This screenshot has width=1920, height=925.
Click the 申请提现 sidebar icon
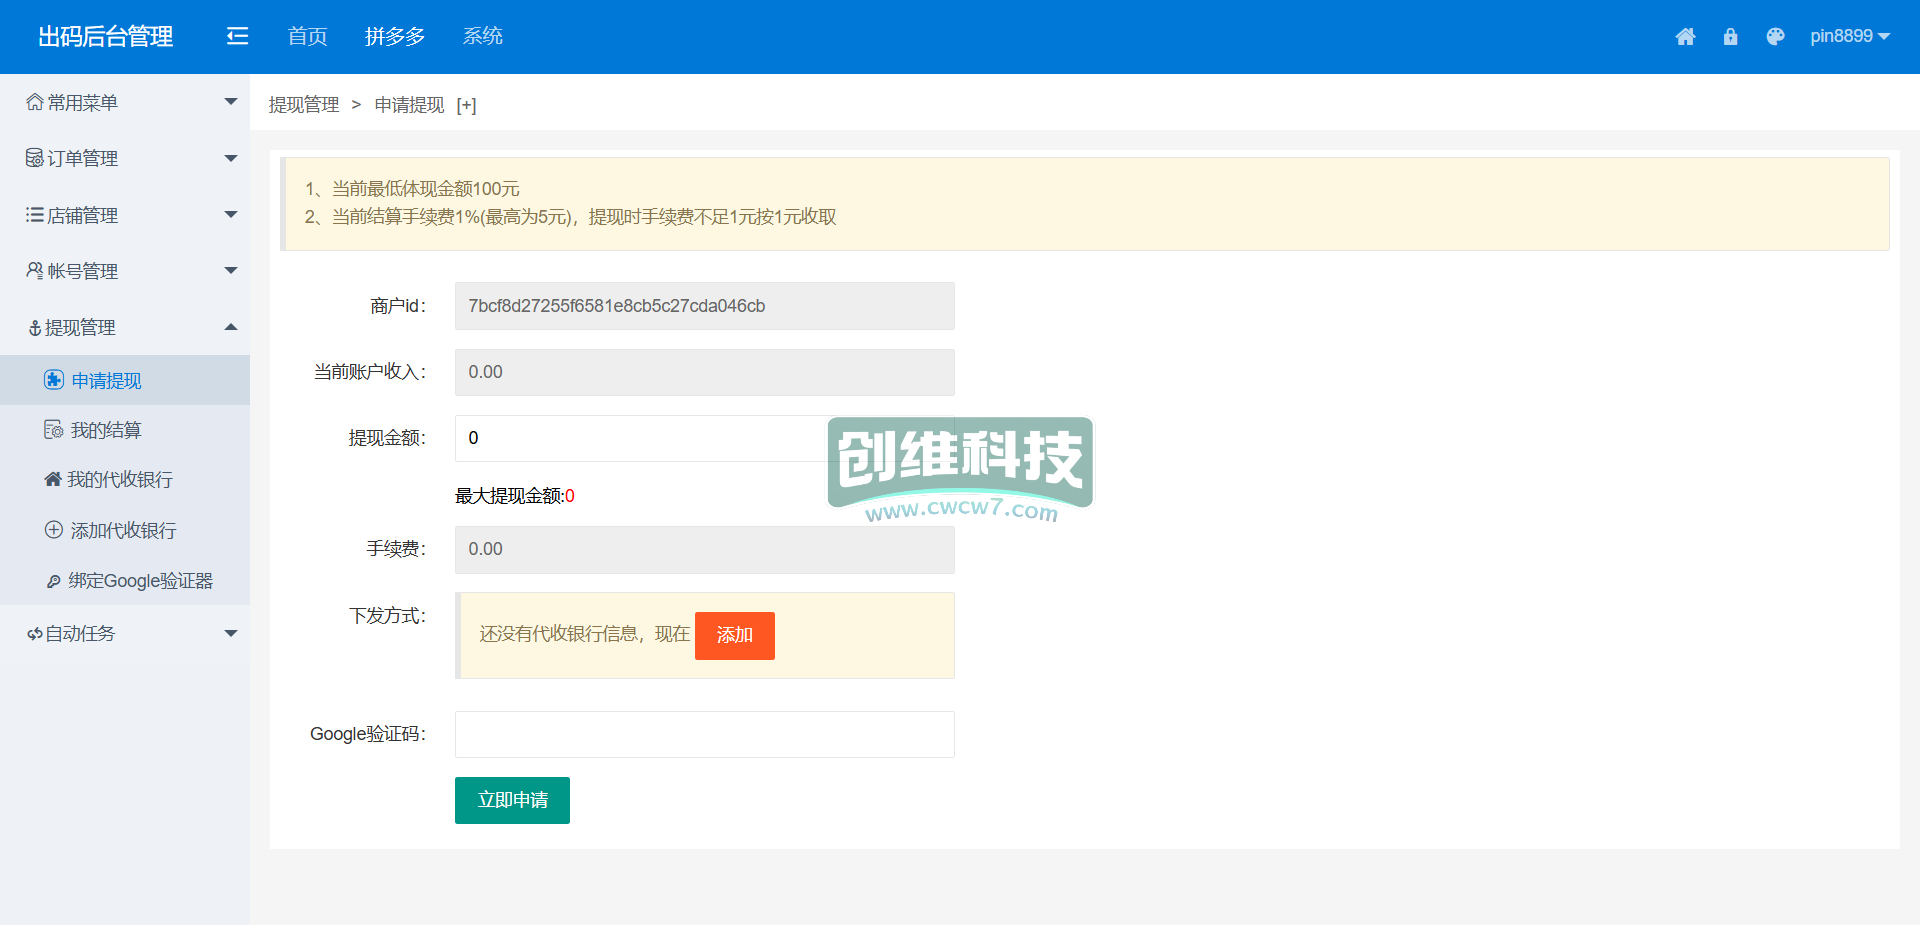point(54,380)
